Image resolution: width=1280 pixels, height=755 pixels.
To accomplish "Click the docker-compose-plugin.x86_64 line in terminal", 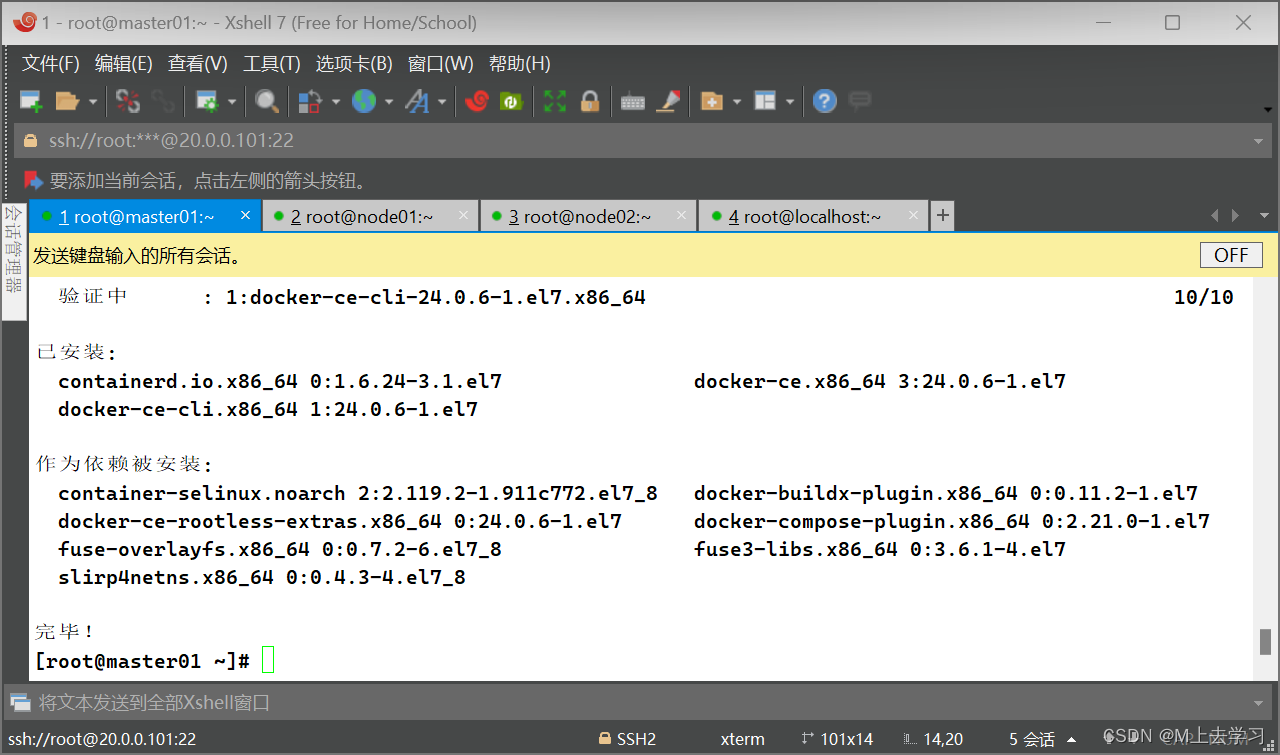I will (x=951, y=521).
